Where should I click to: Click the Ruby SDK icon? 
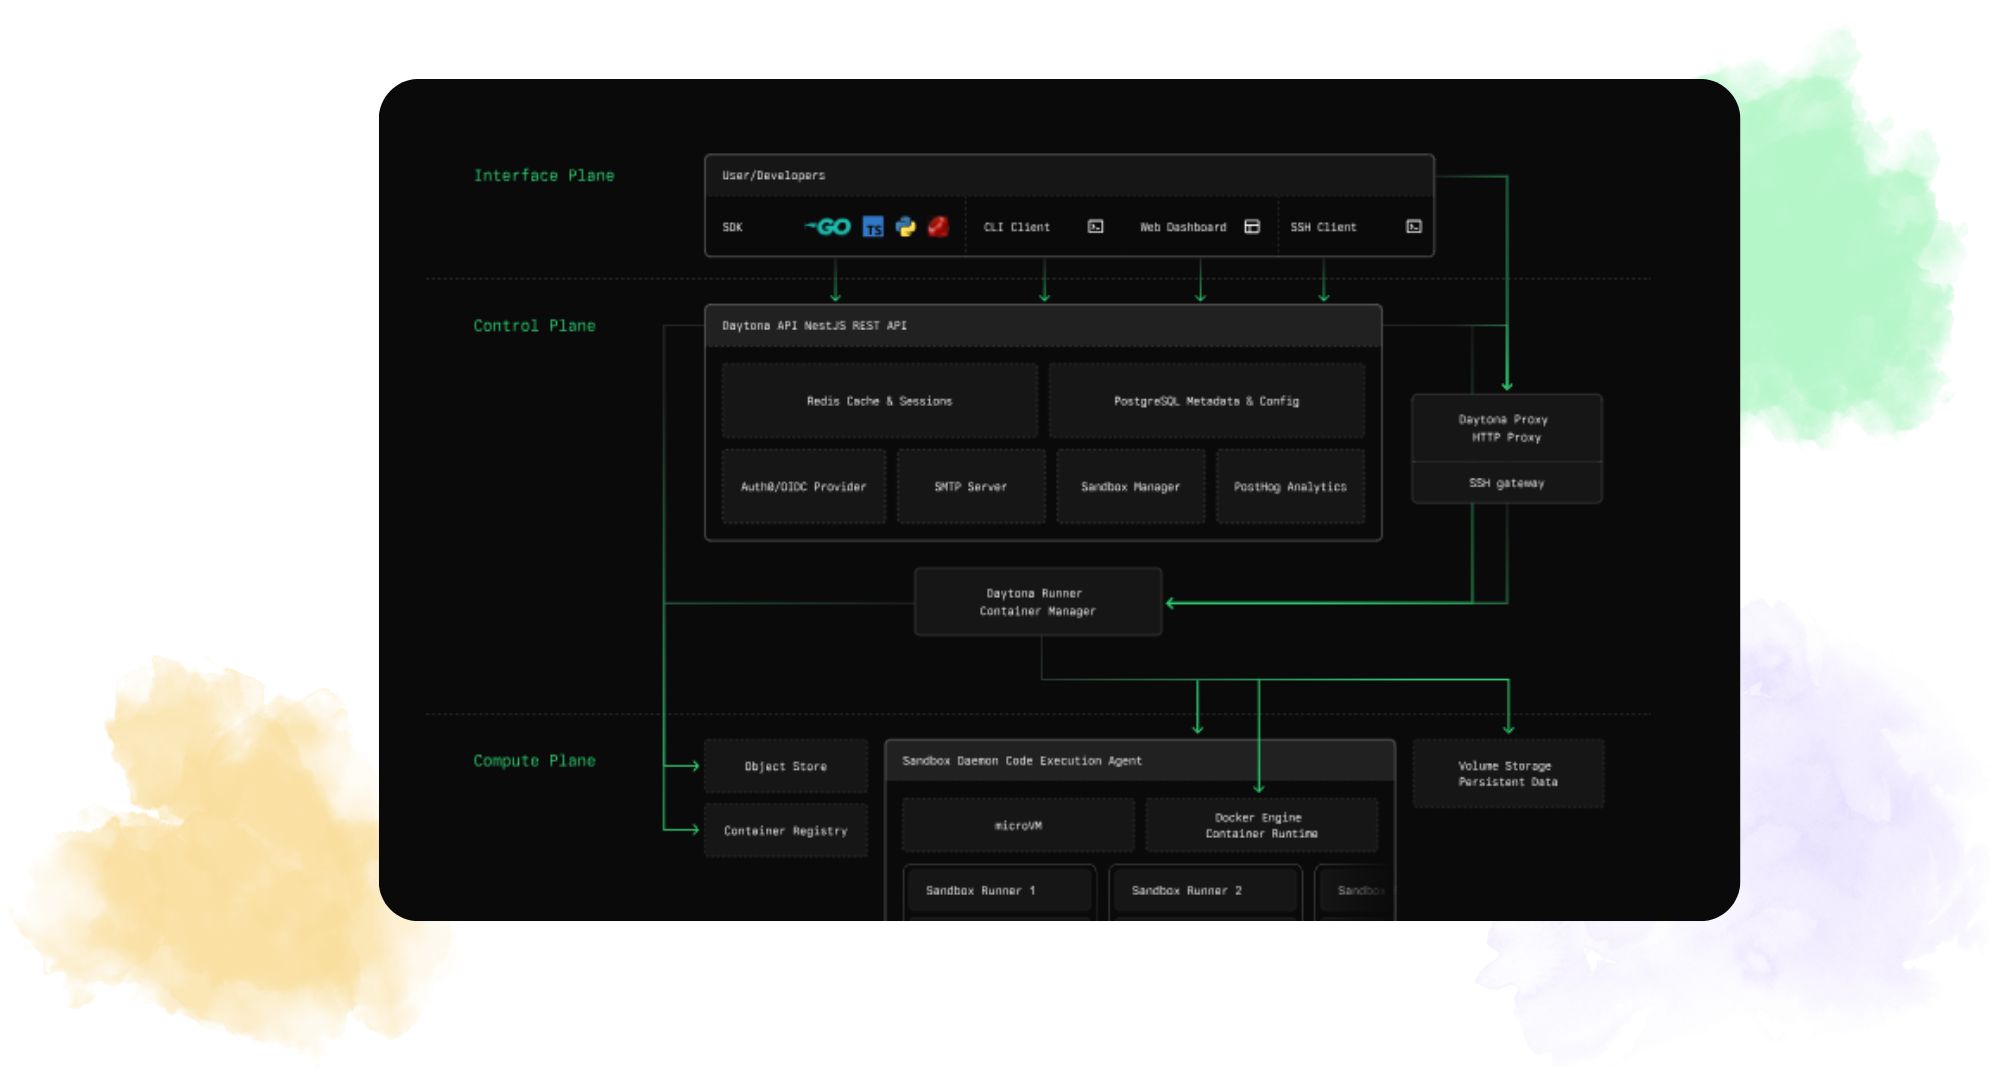tap(938, 227)
